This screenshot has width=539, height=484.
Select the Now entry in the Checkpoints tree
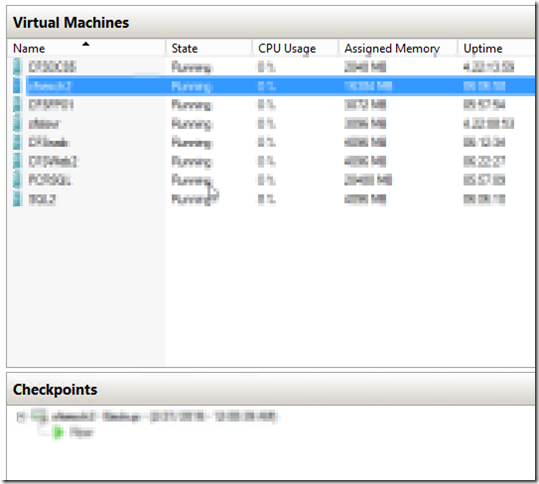[x=81, y=432]
